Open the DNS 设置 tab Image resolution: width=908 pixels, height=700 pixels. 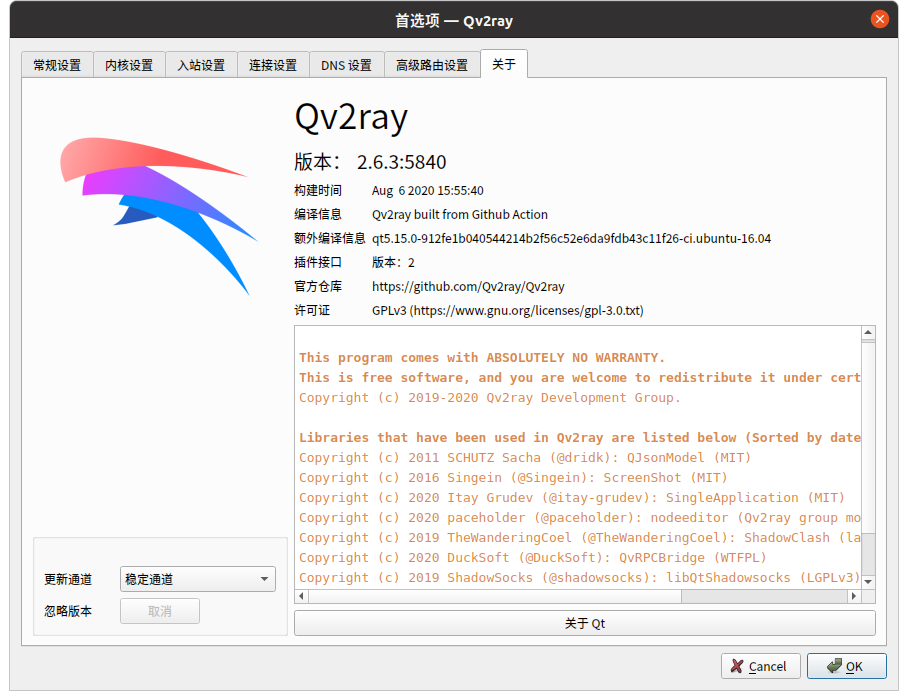[x=346, y=63]
